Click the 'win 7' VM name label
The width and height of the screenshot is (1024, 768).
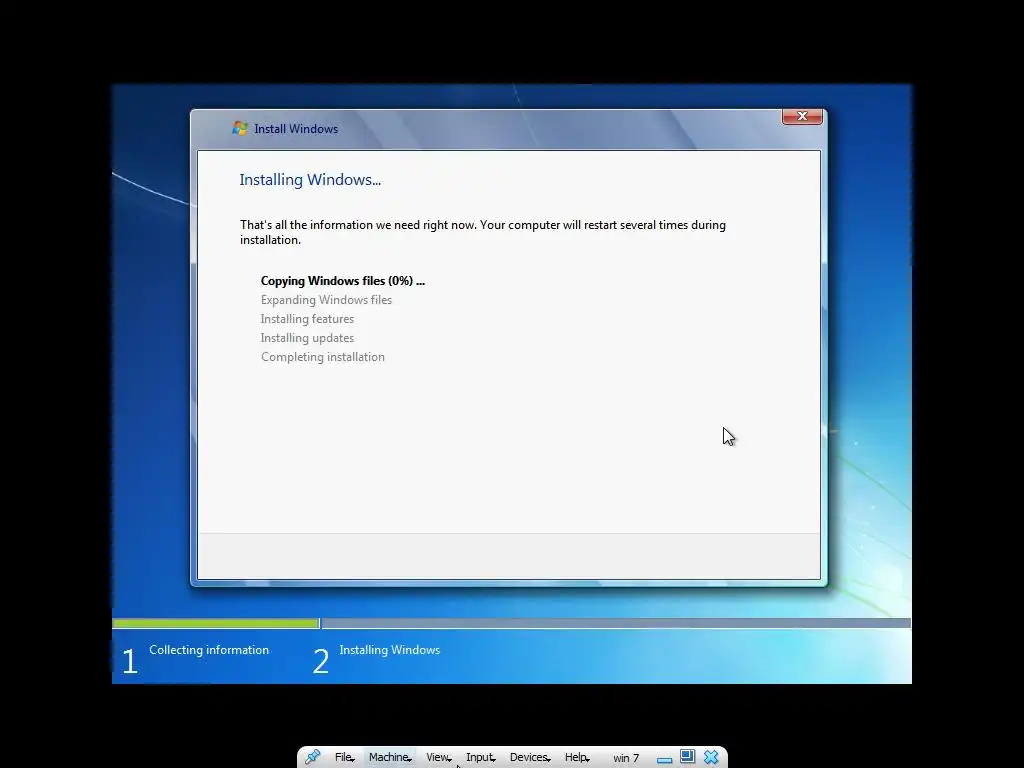tap(626, 758)
